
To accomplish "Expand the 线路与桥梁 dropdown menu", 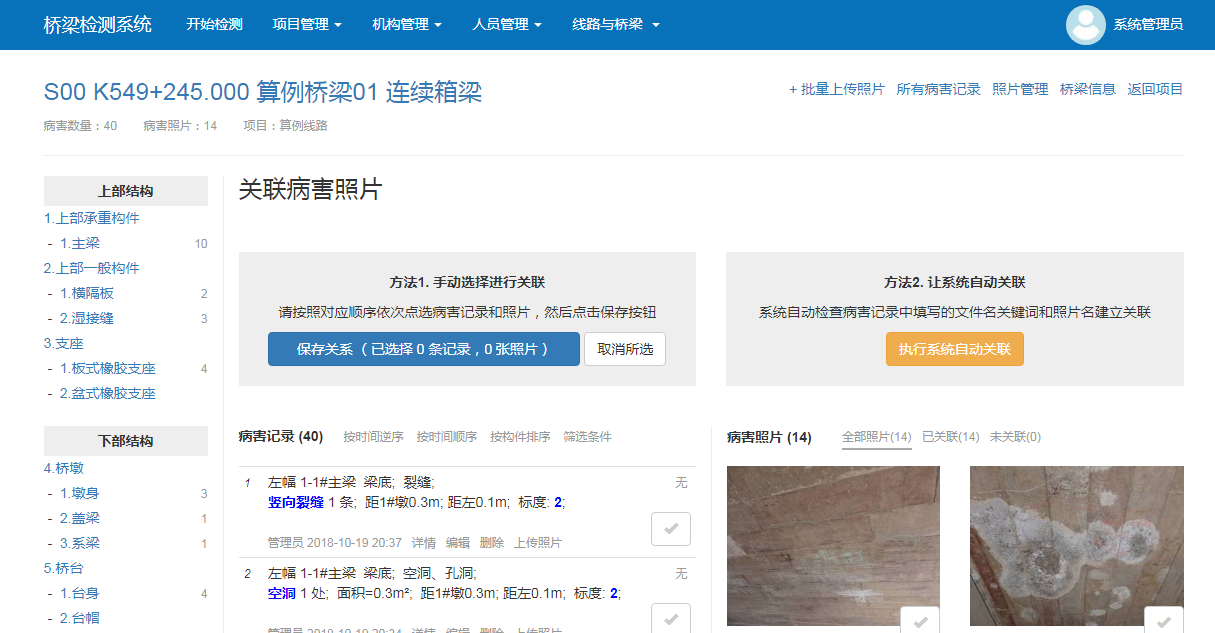I will click(x=615, y=25).
